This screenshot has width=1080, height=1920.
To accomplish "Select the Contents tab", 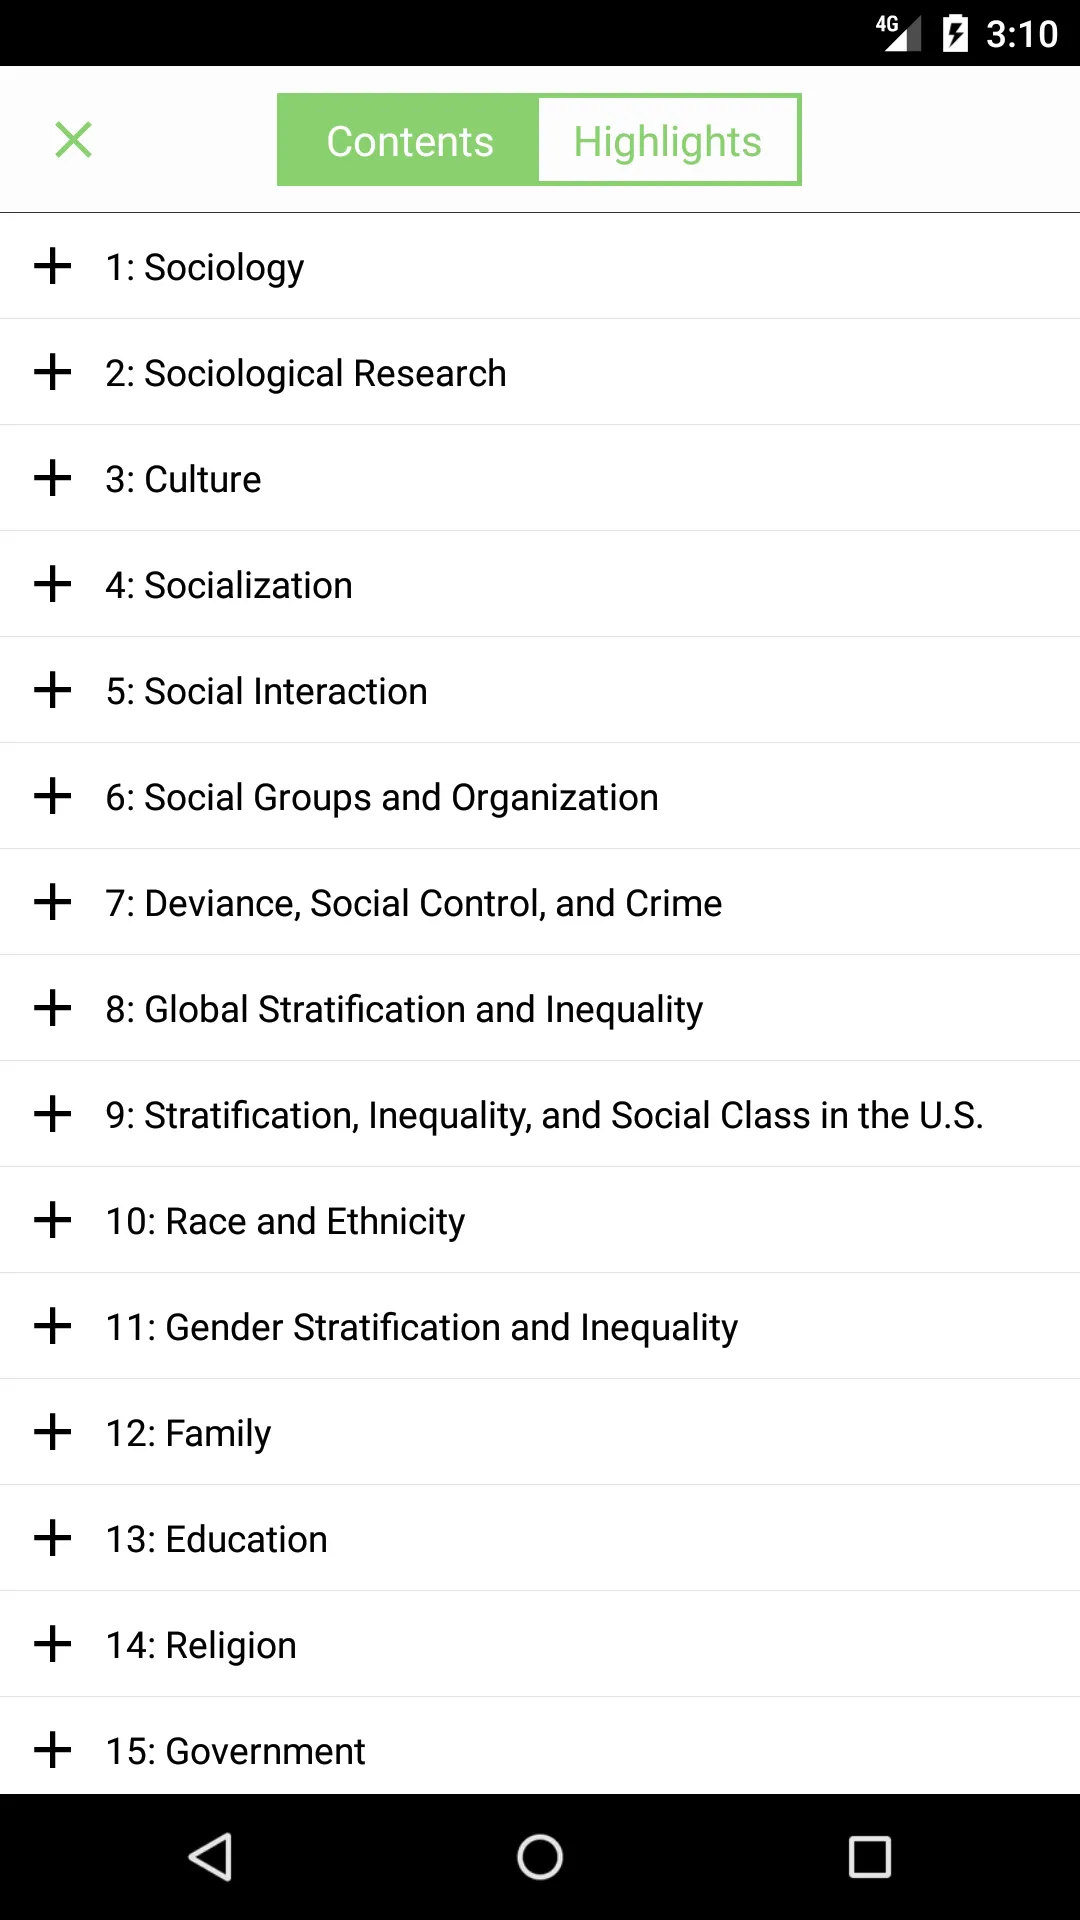I will pos(409,140).
